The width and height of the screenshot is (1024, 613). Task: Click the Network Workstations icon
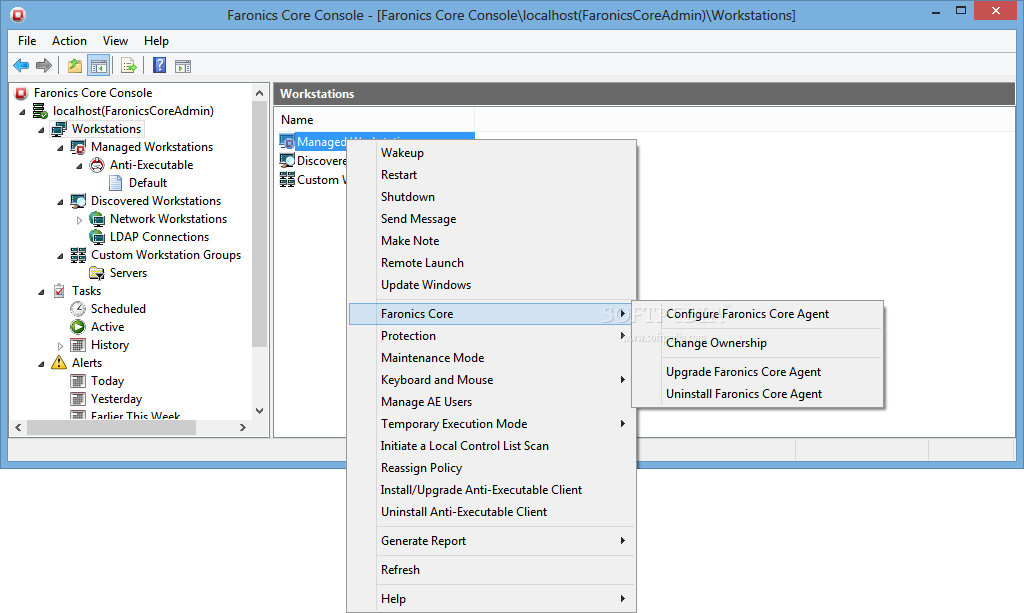97,219
